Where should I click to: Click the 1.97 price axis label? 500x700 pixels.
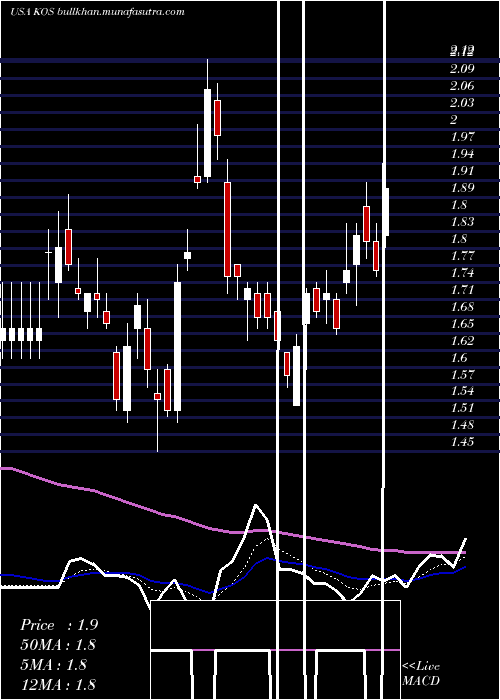pos(462,137)
